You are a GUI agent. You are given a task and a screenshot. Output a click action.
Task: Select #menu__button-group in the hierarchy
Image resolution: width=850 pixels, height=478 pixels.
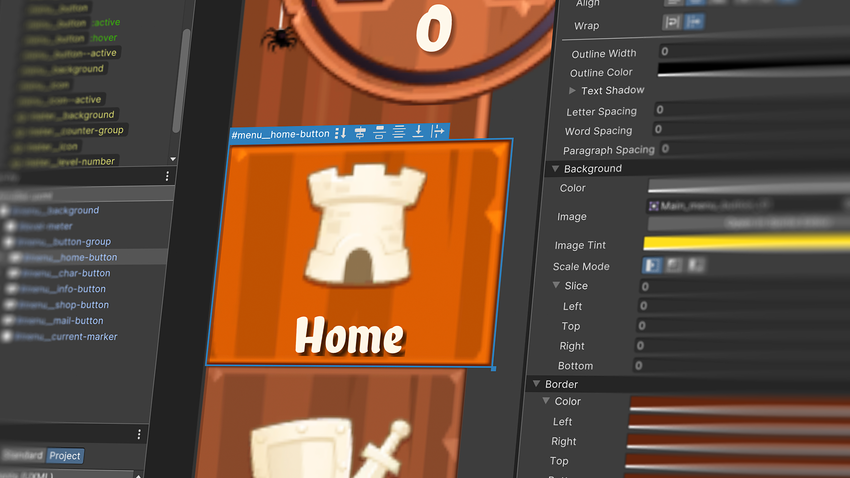point(63,242)
